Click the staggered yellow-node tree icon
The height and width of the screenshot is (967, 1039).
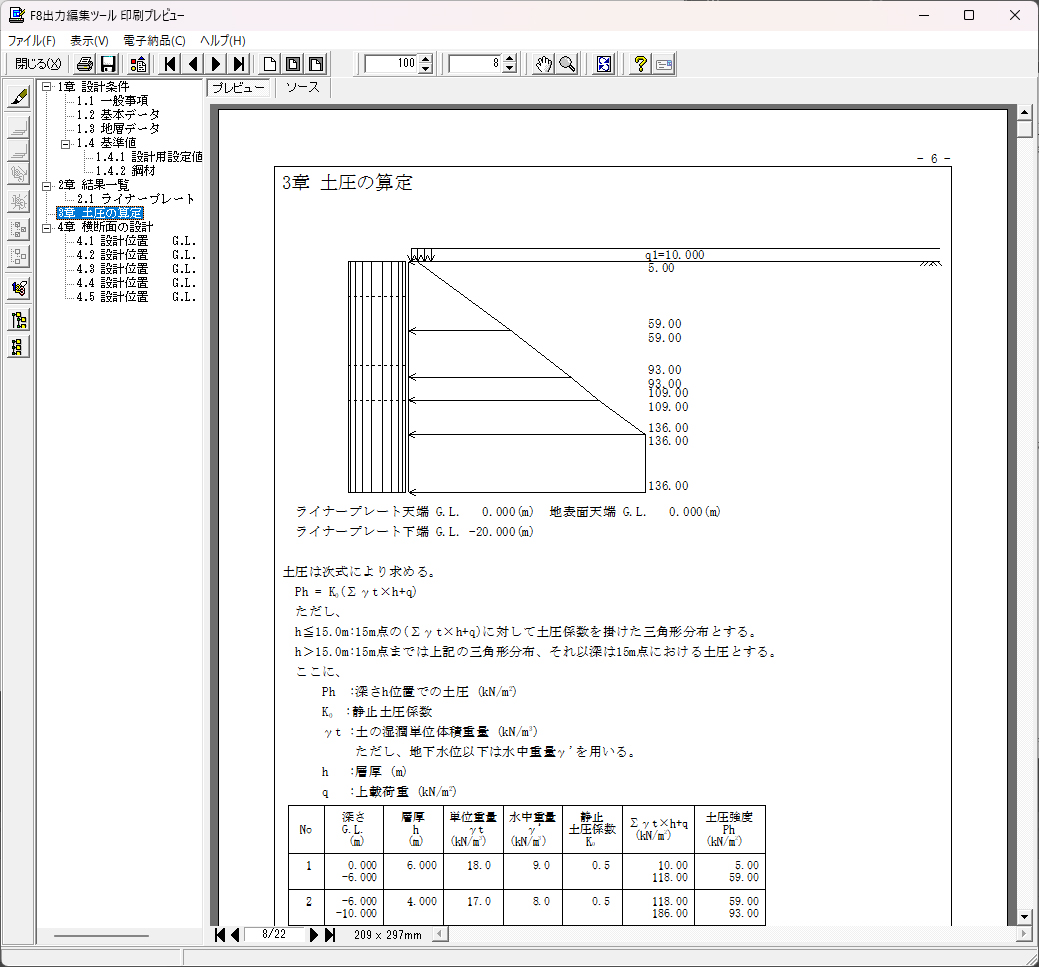click(x=19, y=320)
